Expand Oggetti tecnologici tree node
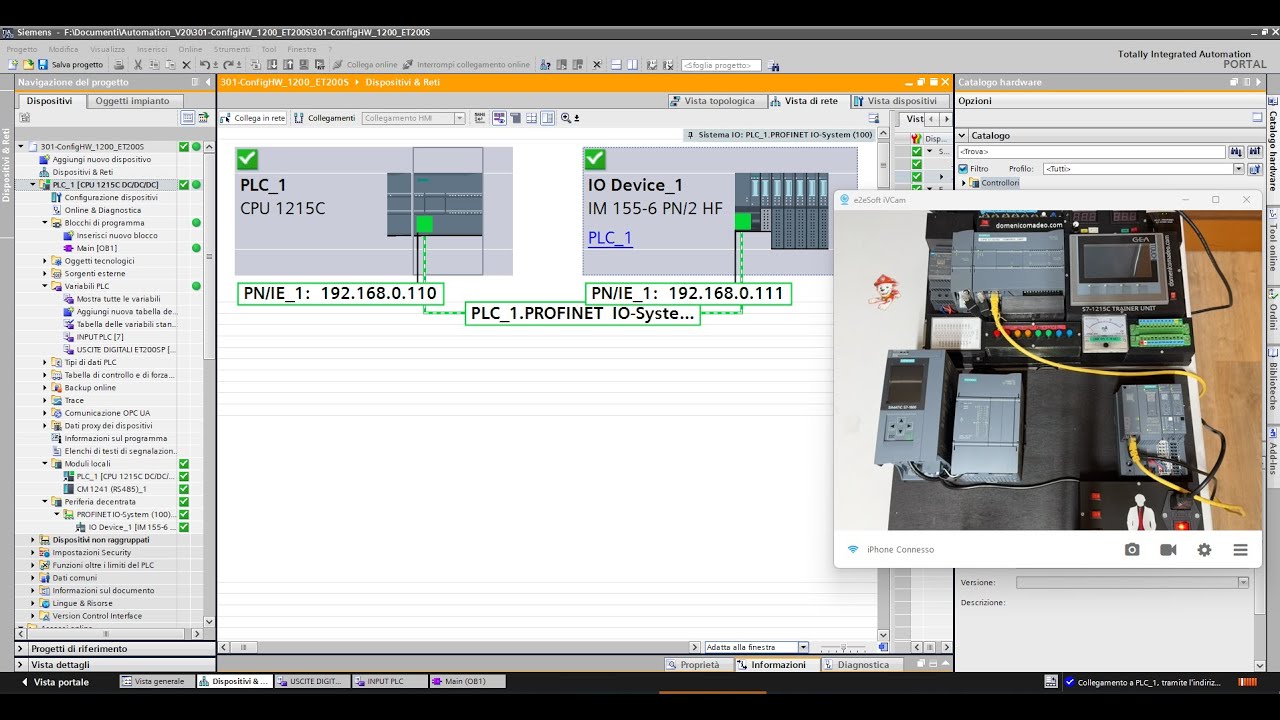 (45, 261)
